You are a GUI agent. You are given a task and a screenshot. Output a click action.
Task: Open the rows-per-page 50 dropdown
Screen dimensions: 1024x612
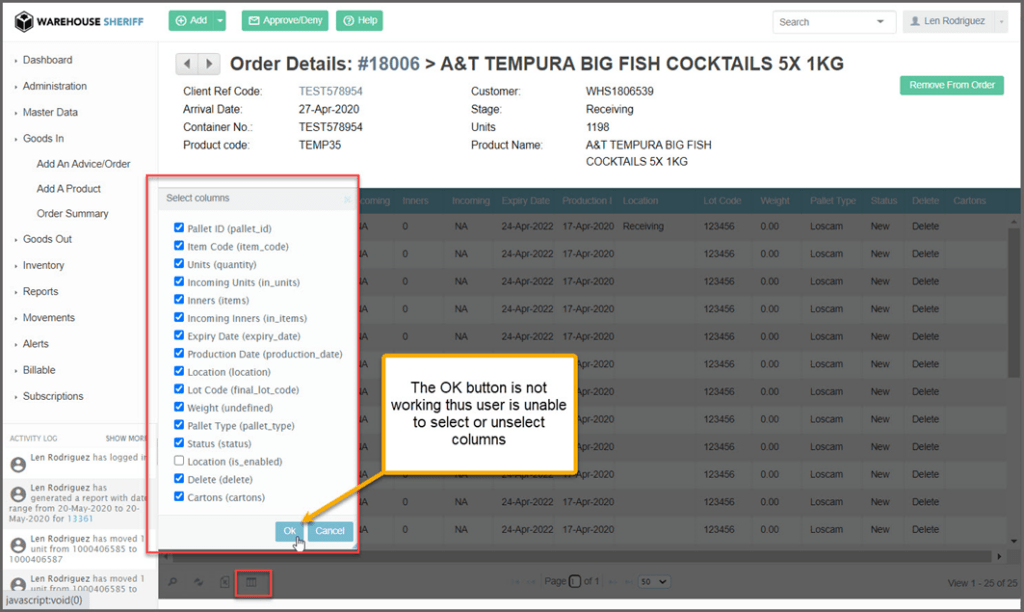(653, 582)
